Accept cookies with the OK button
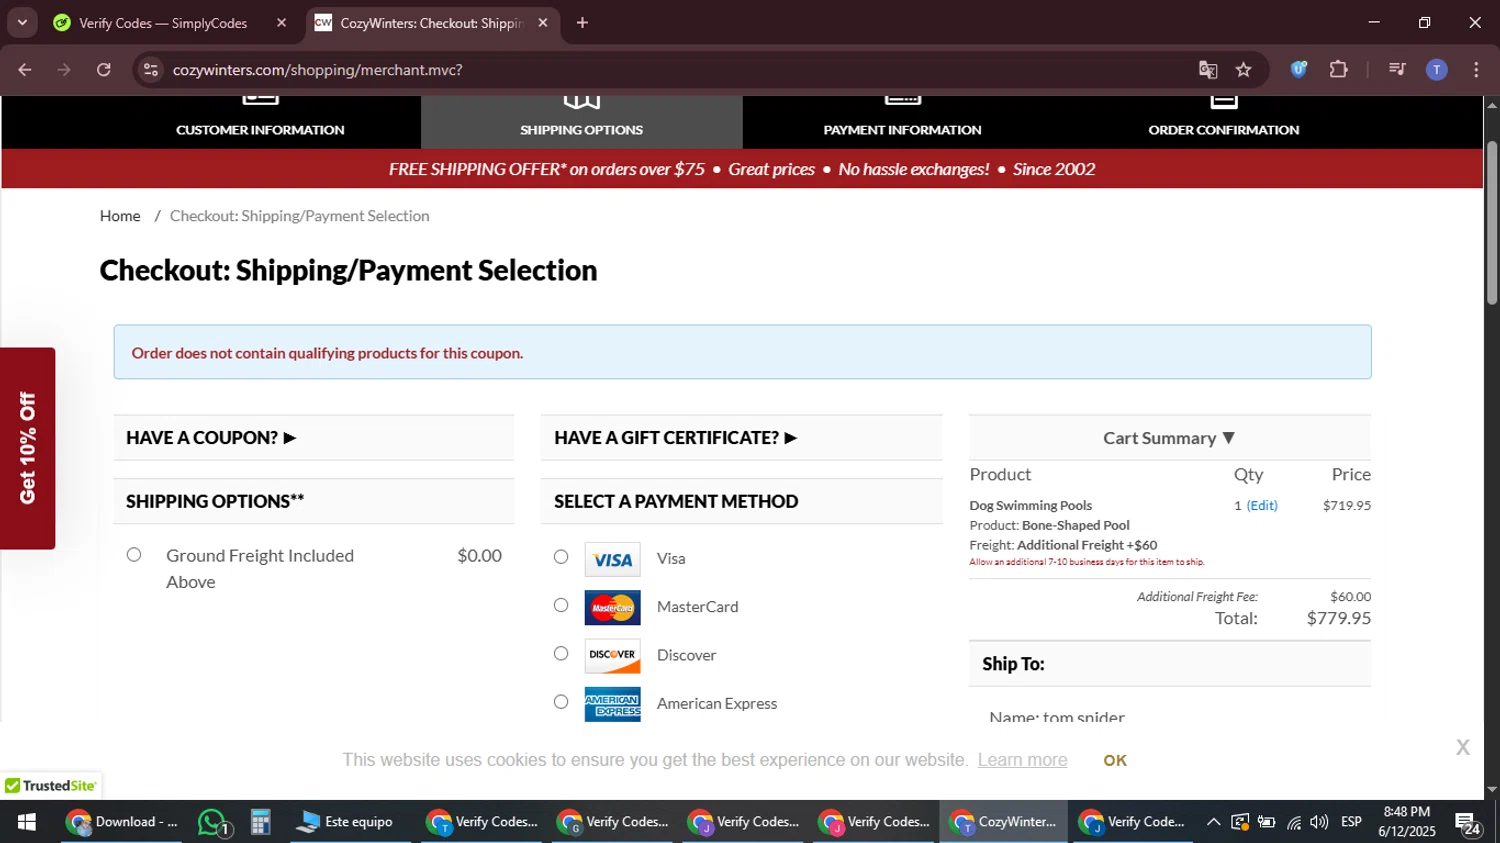The image size is (1500, 843). [x=1115, y=760]
